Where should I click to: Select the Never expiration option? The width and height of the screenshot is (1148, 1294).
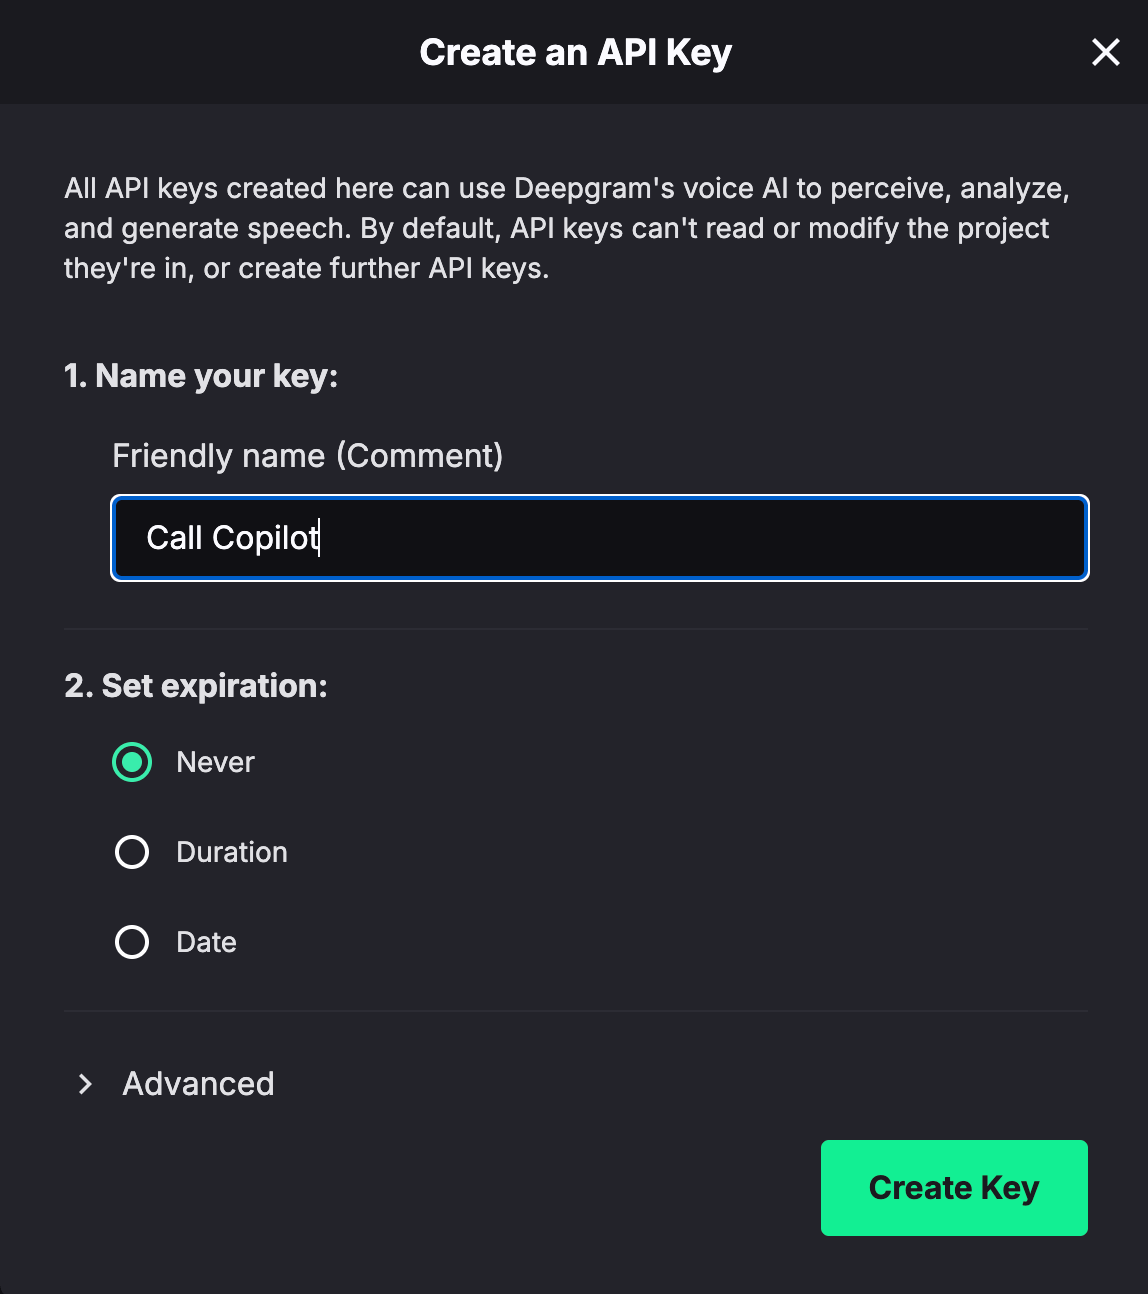coord(131,761)
